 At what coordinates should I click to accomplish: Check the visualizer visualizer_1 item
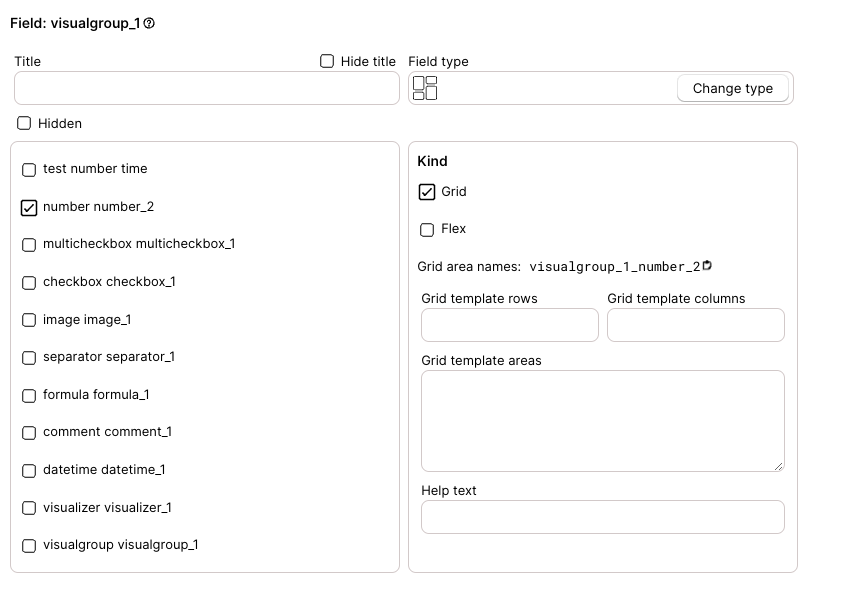pyautogui.click(x=29, y=508)
